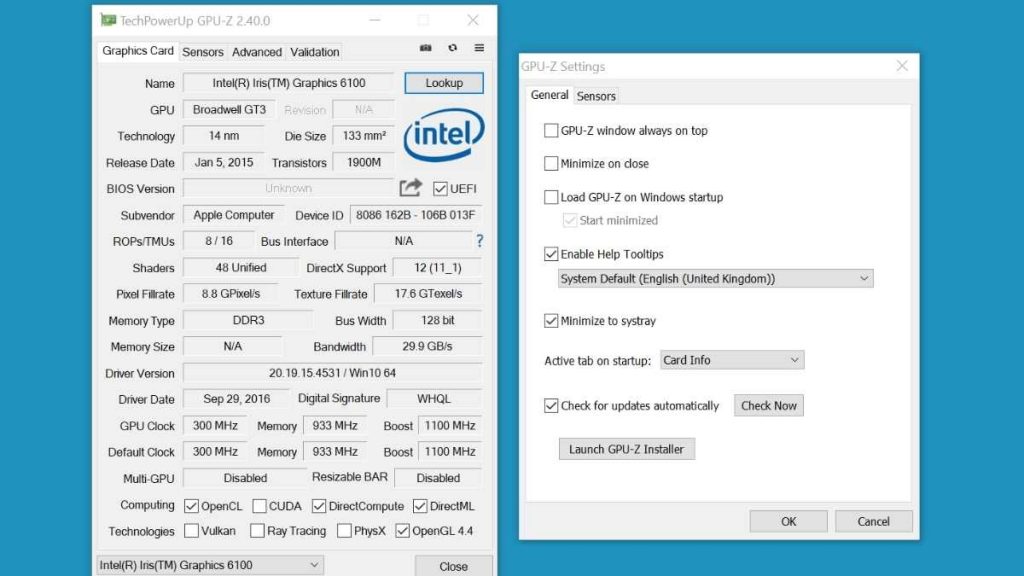Open the GPU selector dropdown at bottom

210,565
